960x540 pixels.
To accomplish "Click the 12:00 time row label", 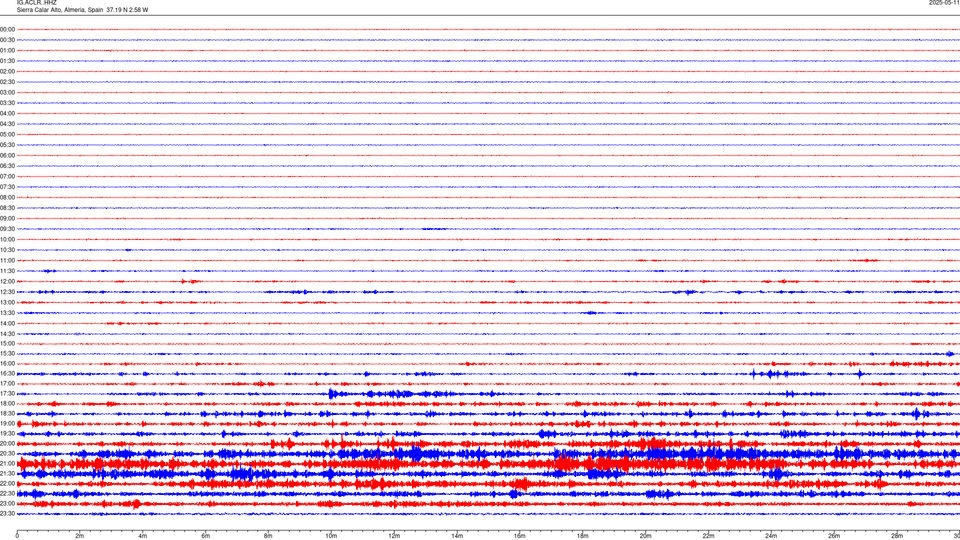I will [7, 282].
